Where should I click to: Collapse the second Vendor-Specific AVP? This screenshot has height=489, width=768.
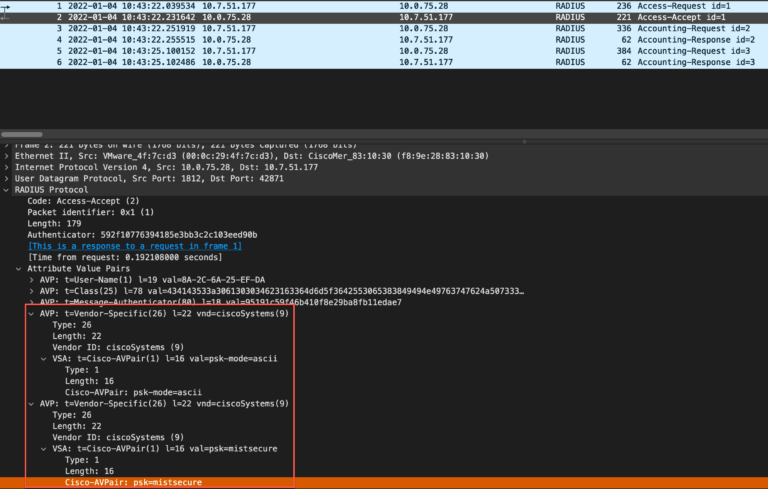(31, 404)
